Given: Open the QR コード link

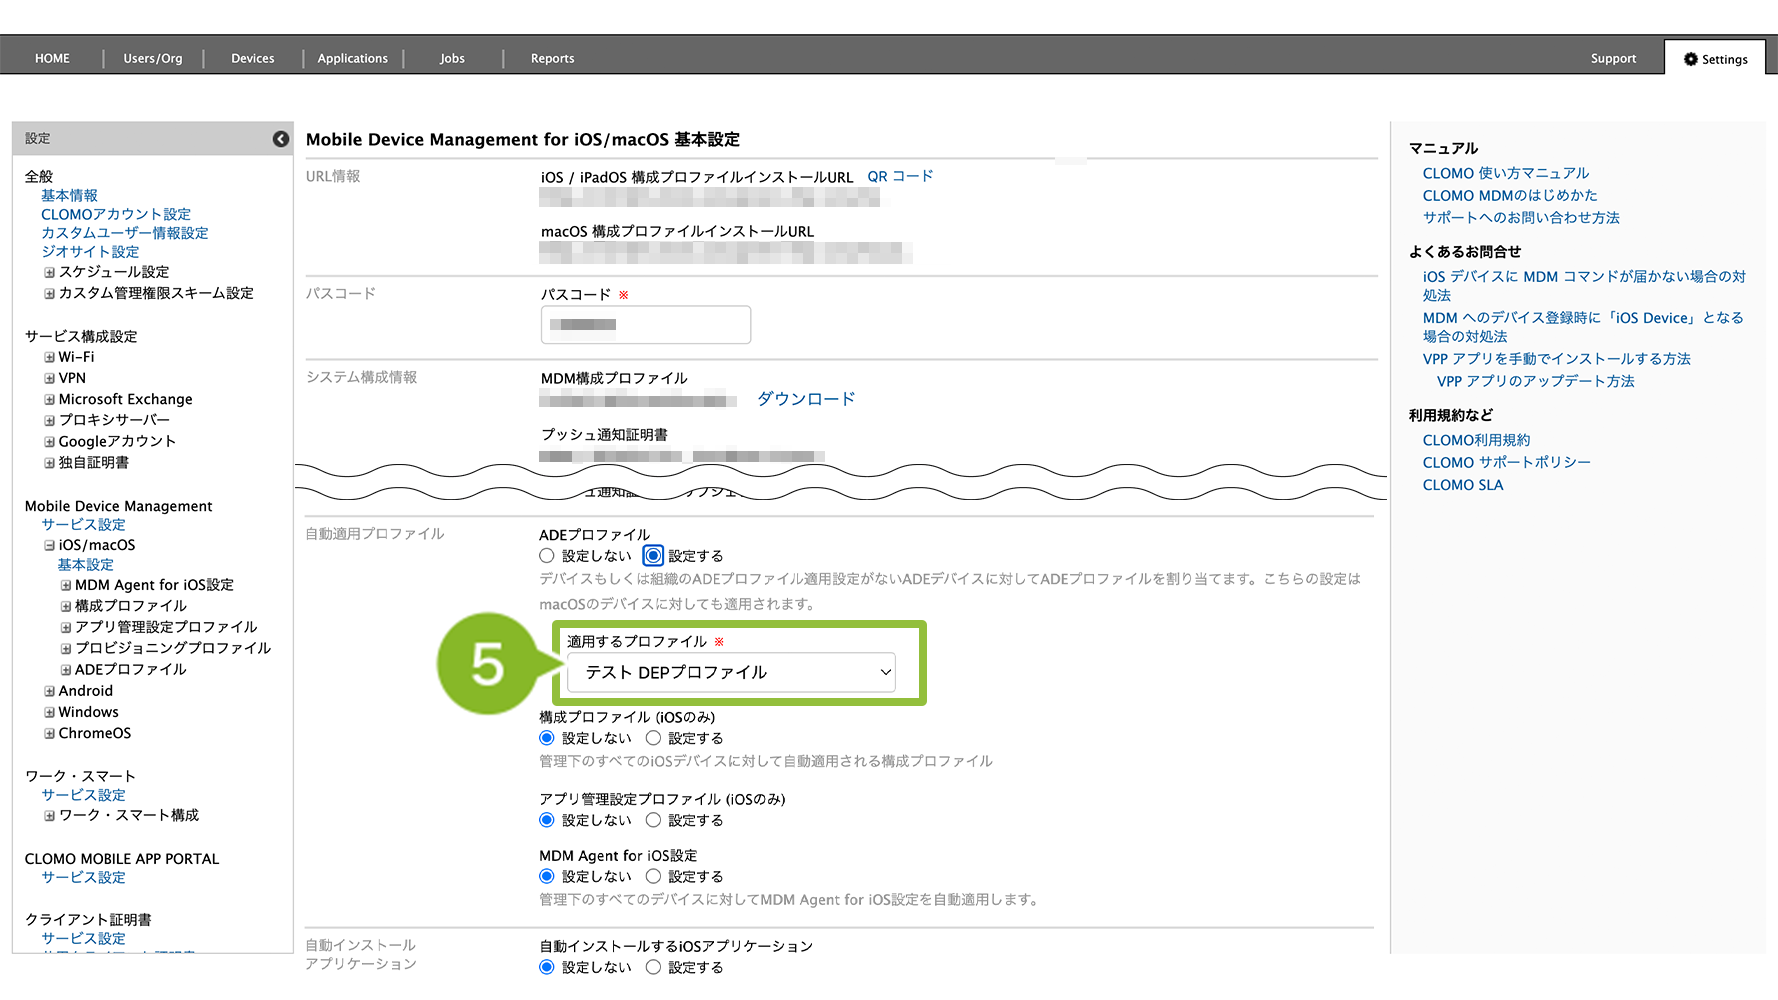Looking at the screenshot, I should 899,176.
